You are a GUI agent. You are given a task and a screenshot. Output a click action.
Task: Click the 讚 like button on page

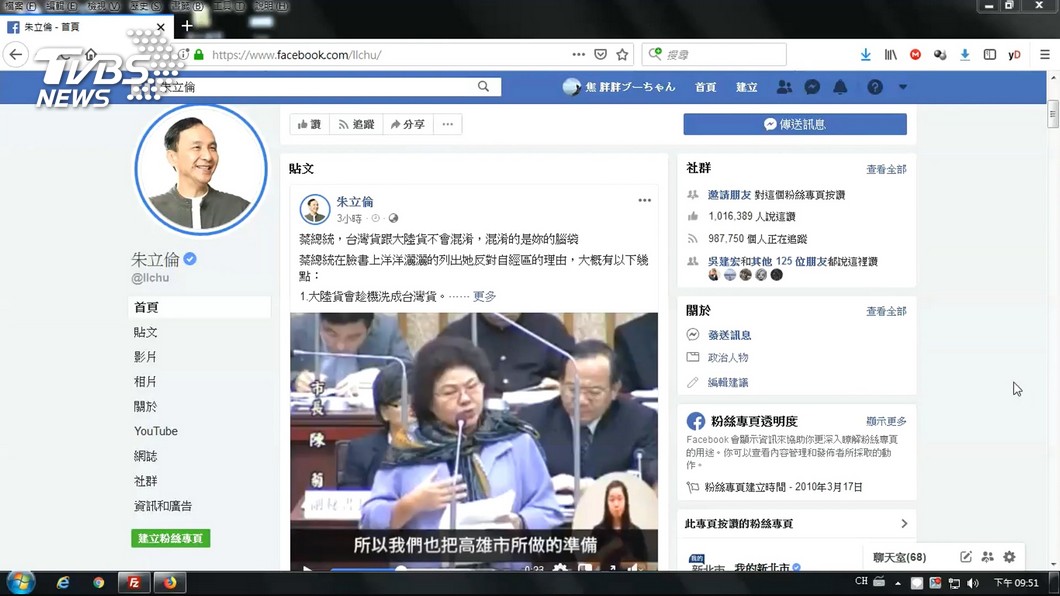coord(310,124)
